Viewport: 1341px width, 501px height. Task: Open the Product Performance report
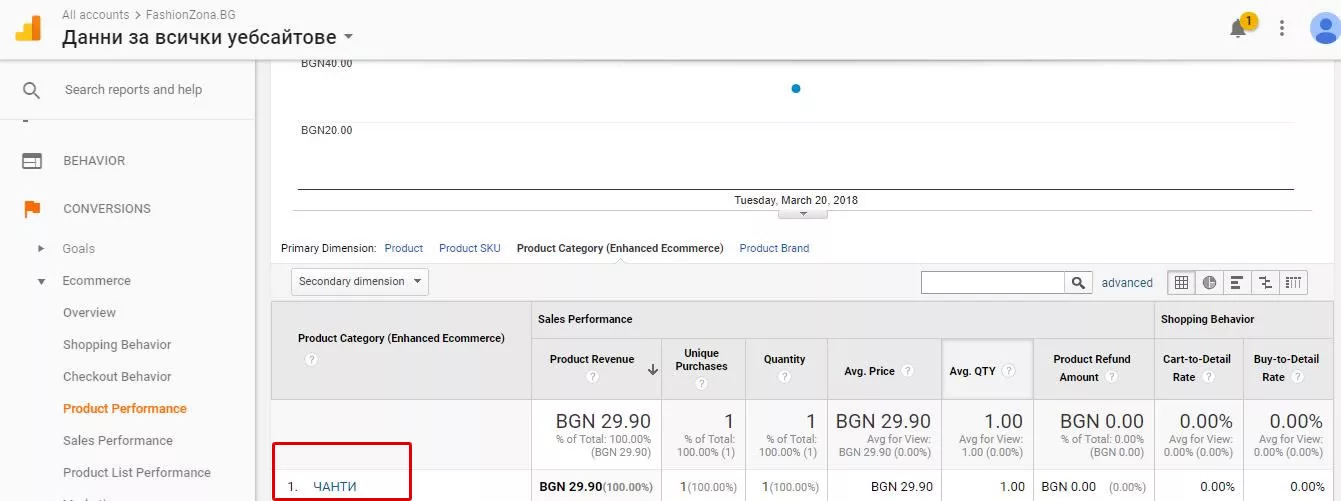pos(125,409)
